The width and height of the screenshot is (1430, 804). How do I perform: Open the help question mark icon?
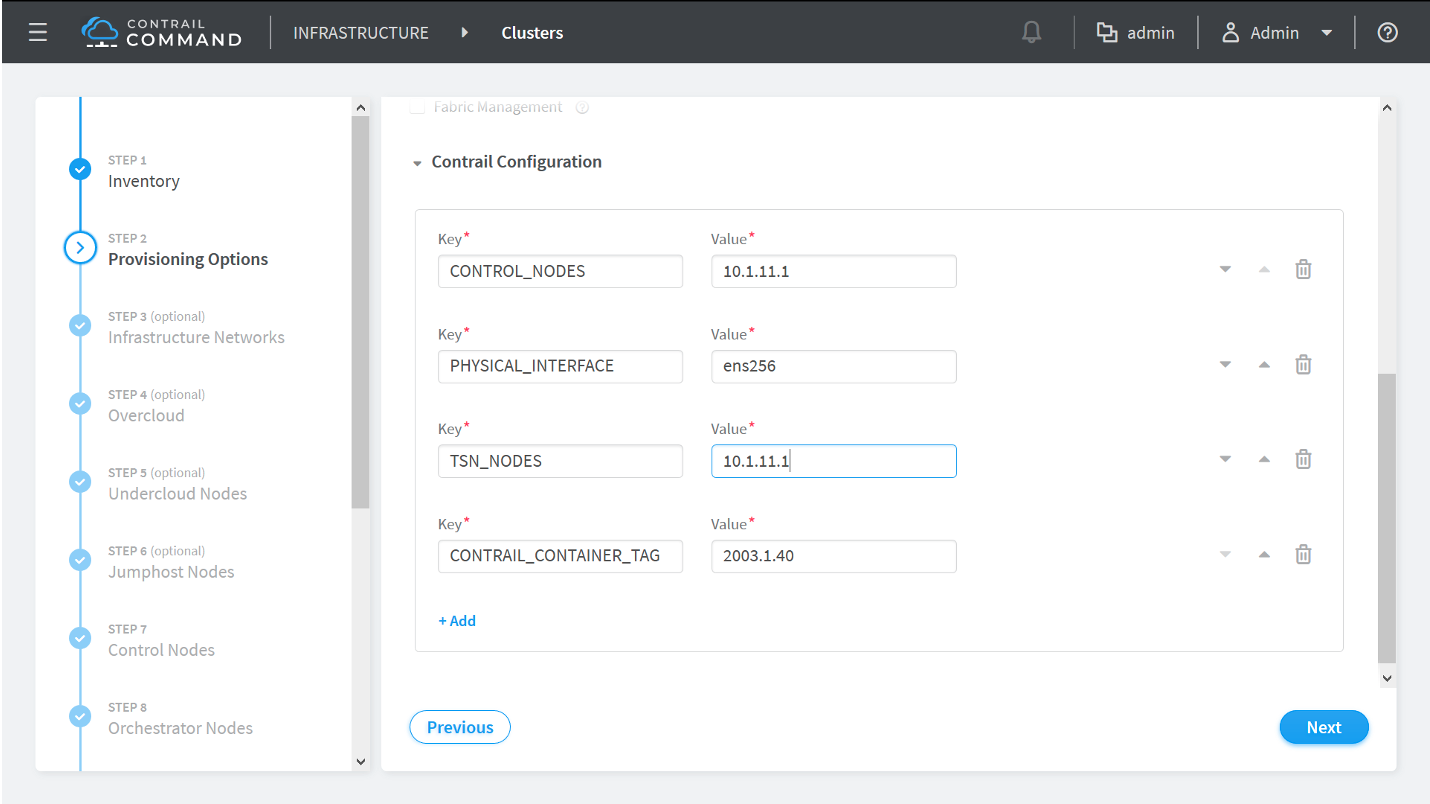pyautogui.click(x=1387, y=33)
